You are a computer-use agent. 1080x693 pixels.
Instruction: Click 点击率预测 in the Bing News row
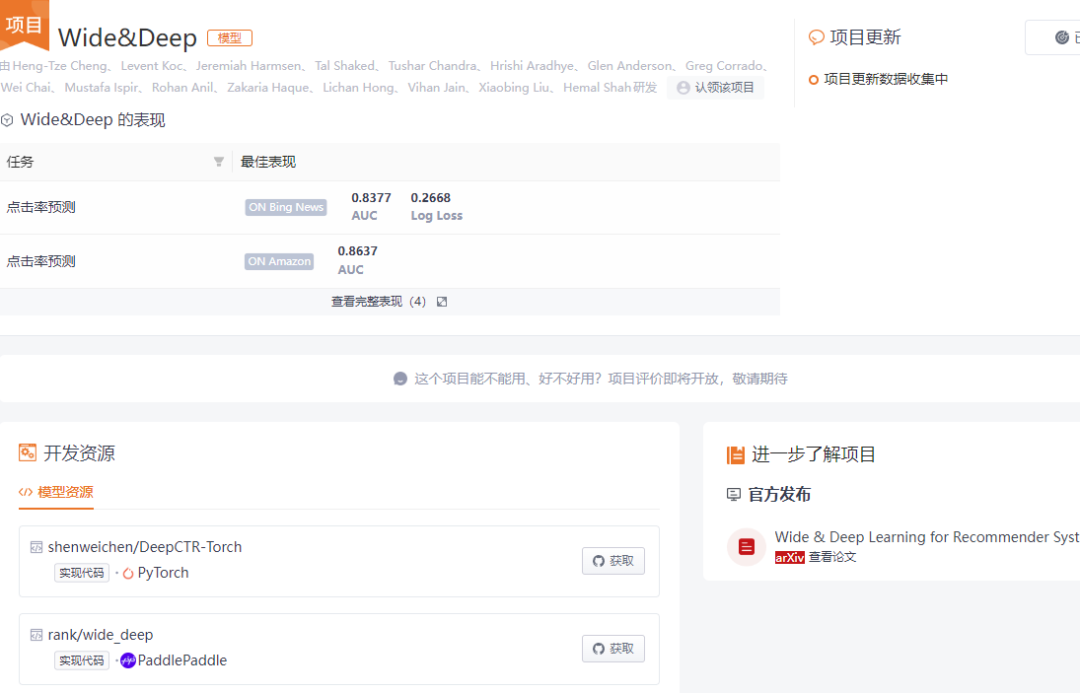(41, 207)
